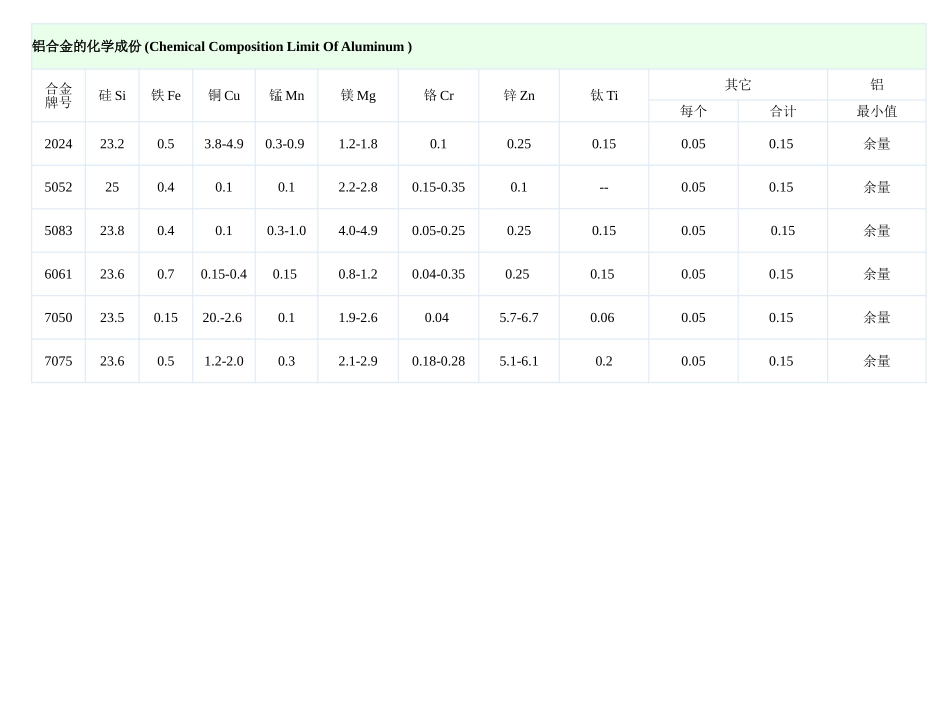Click Zn value '5.1-6.1' in row 7075
Screen dimensions: 950x713
coord(519,362)
